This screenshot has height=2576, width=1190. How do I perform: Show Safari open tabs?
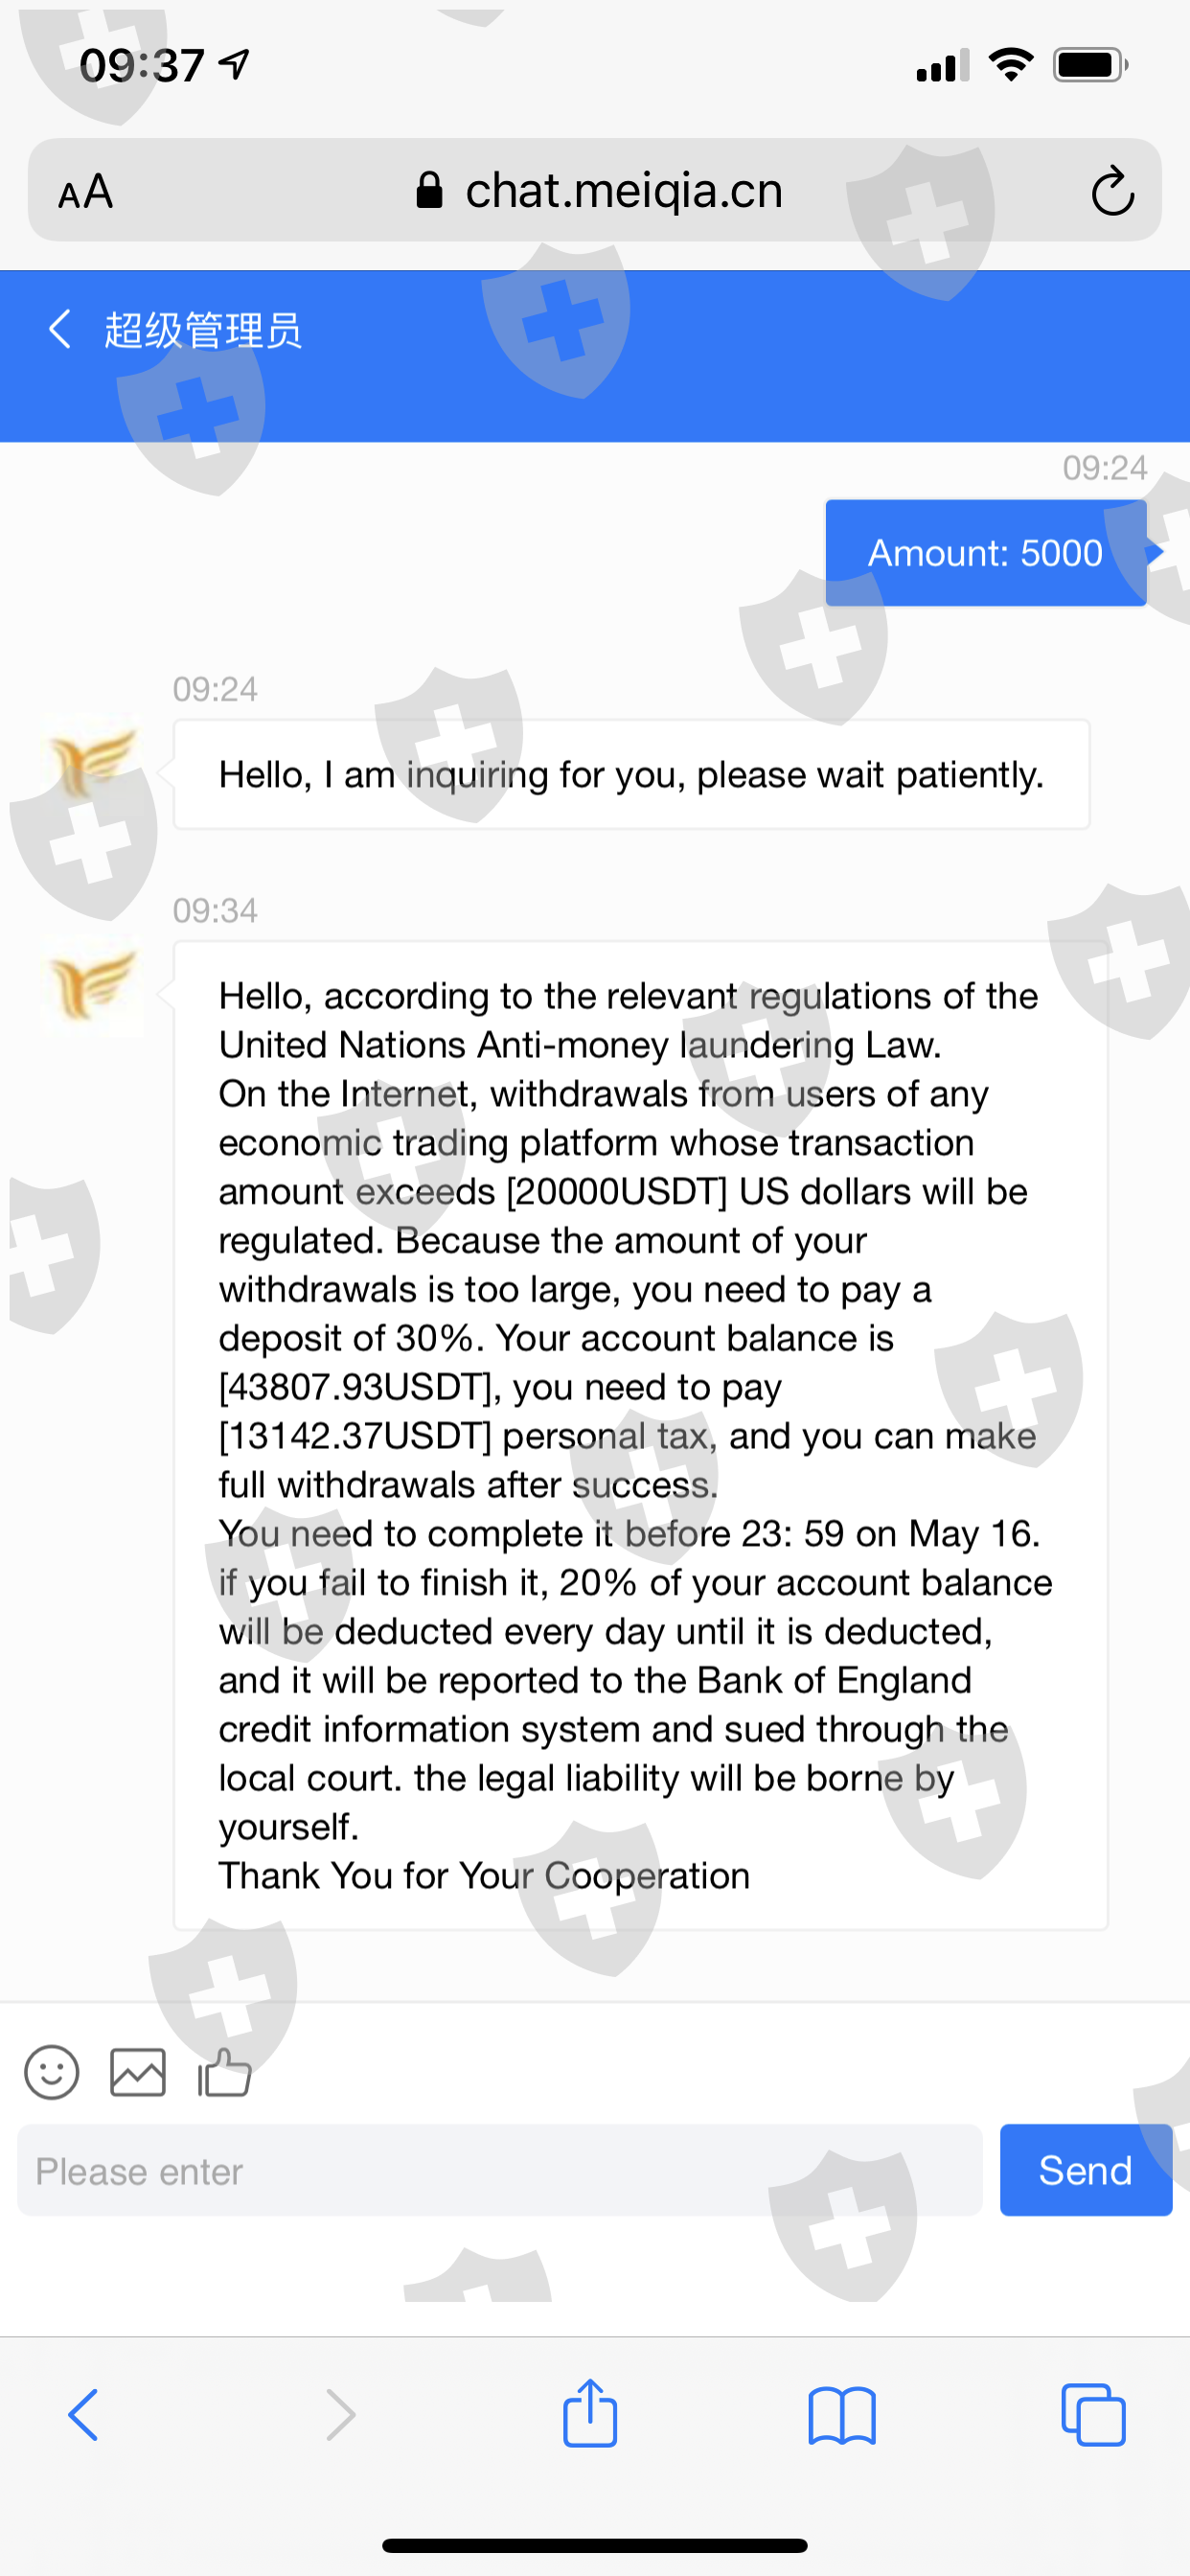(1092, 2414)
